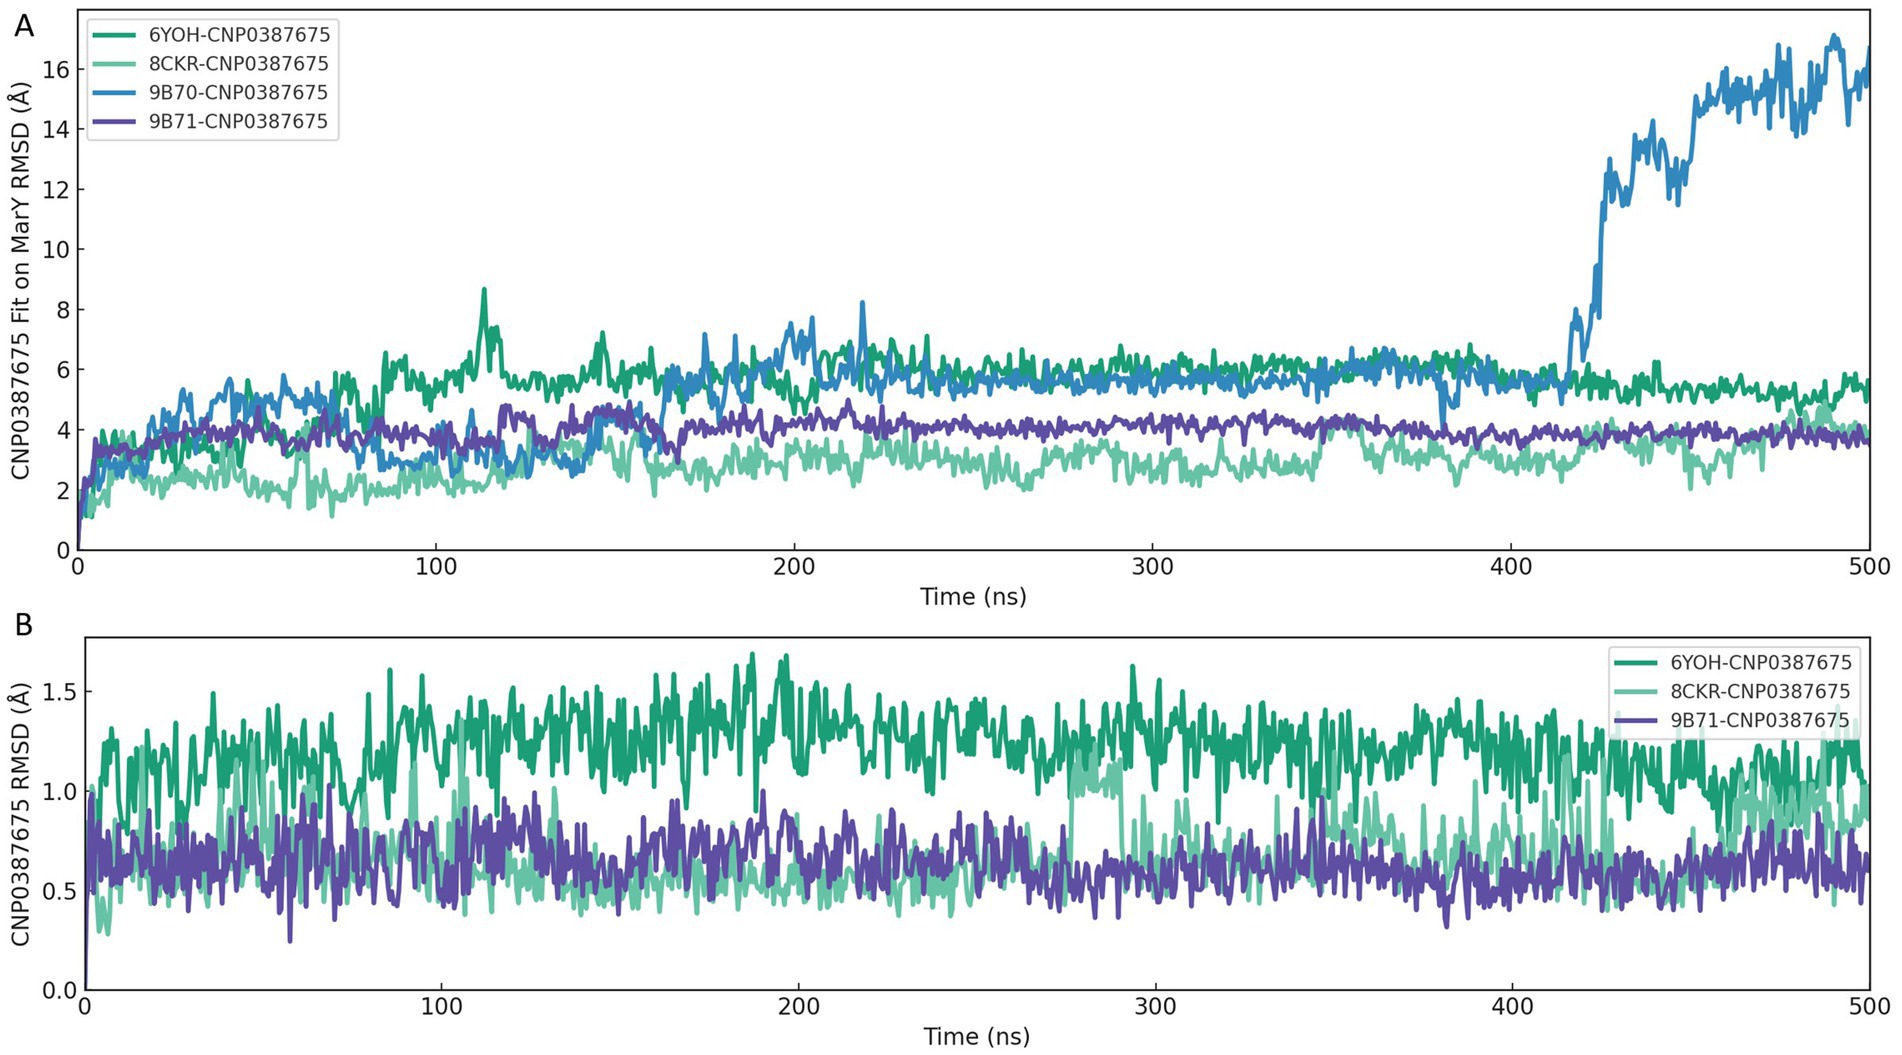Click light green 8CKR line swatch in panel B legend
This screenshot has height=1055, width=1902.
(x=1636, y=691)
